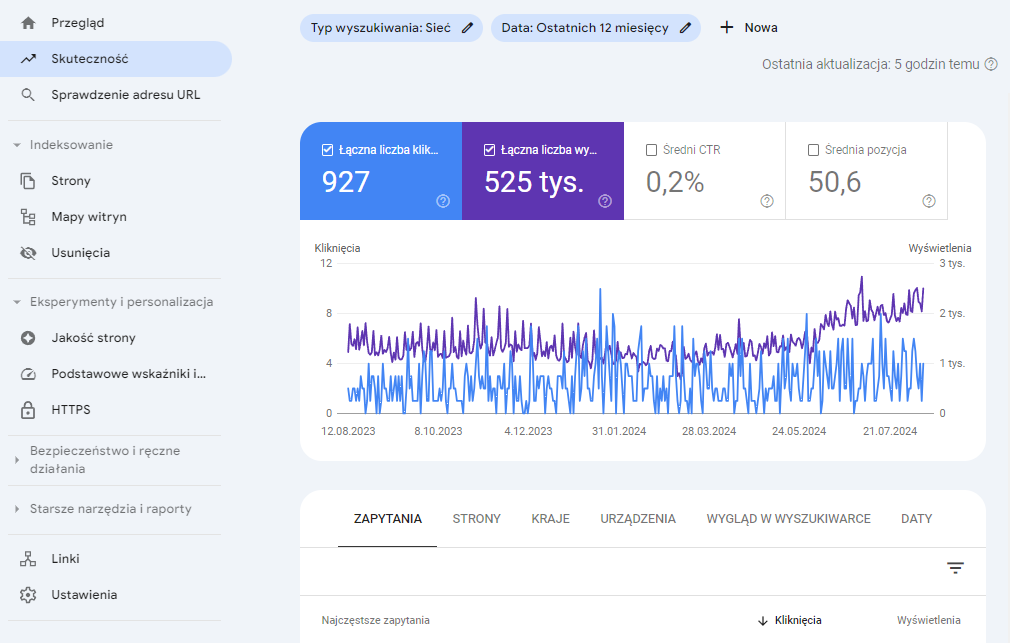Switch to the URZĄDZENIA tab

point(638,519)
